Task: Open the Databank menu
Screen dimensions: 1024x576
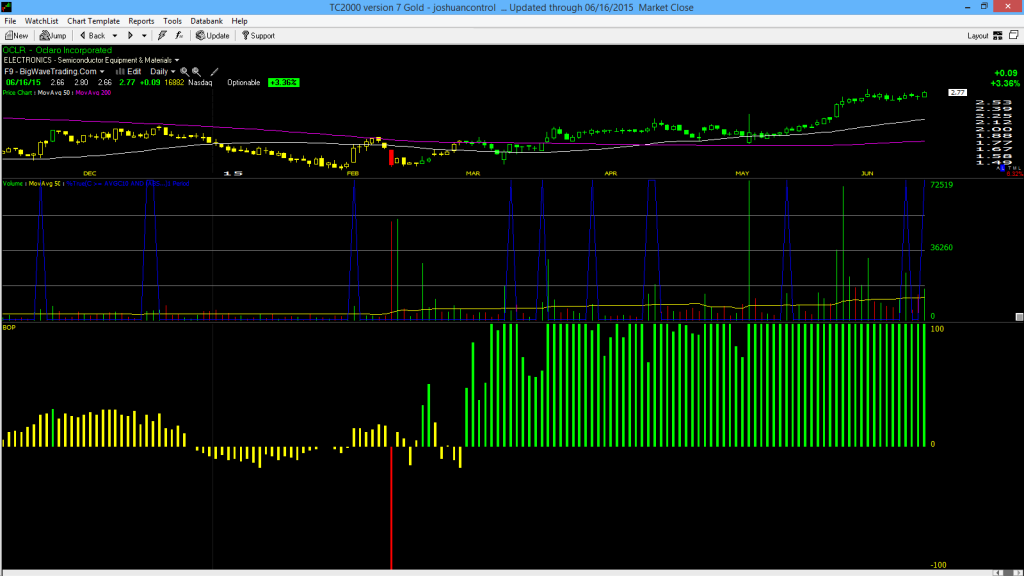Action: click(x=206, y=21)
